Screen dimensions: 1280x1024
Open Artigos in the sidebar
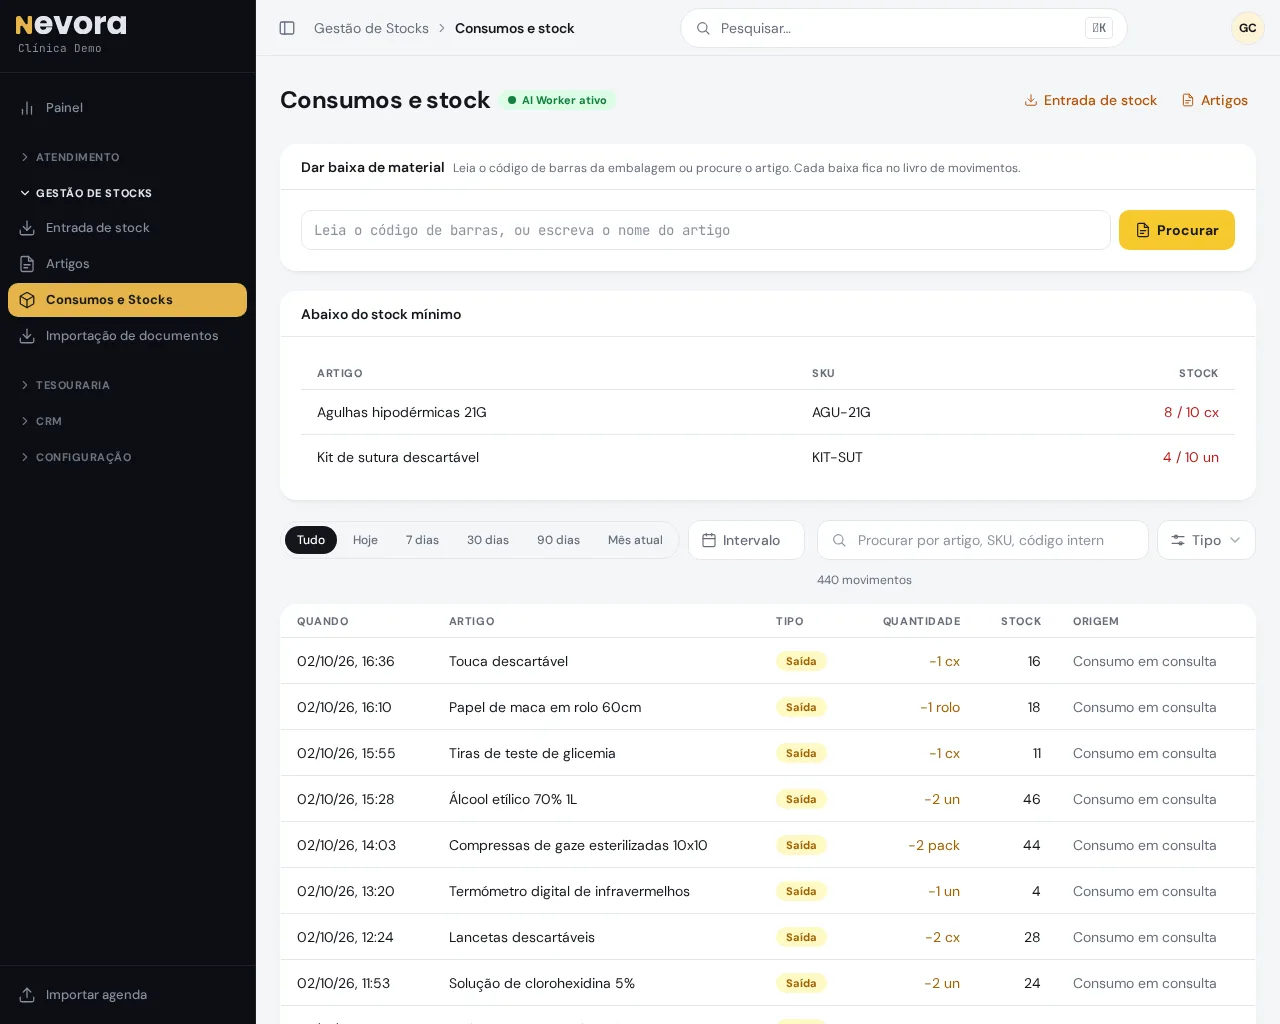click(127, 264)
